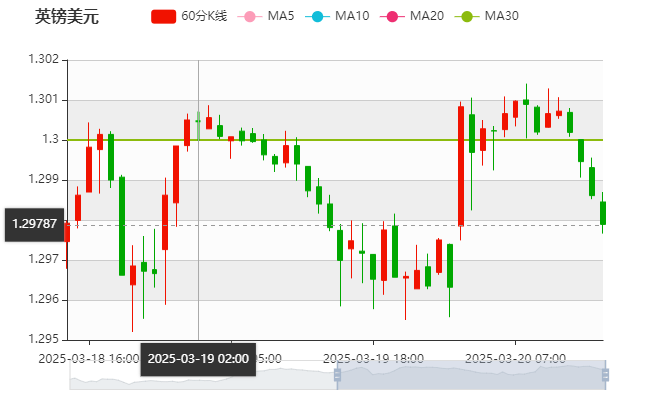Click the right handle of zoom slider
The height and width of the screenshot is (400, 670).
pos(606,375)
